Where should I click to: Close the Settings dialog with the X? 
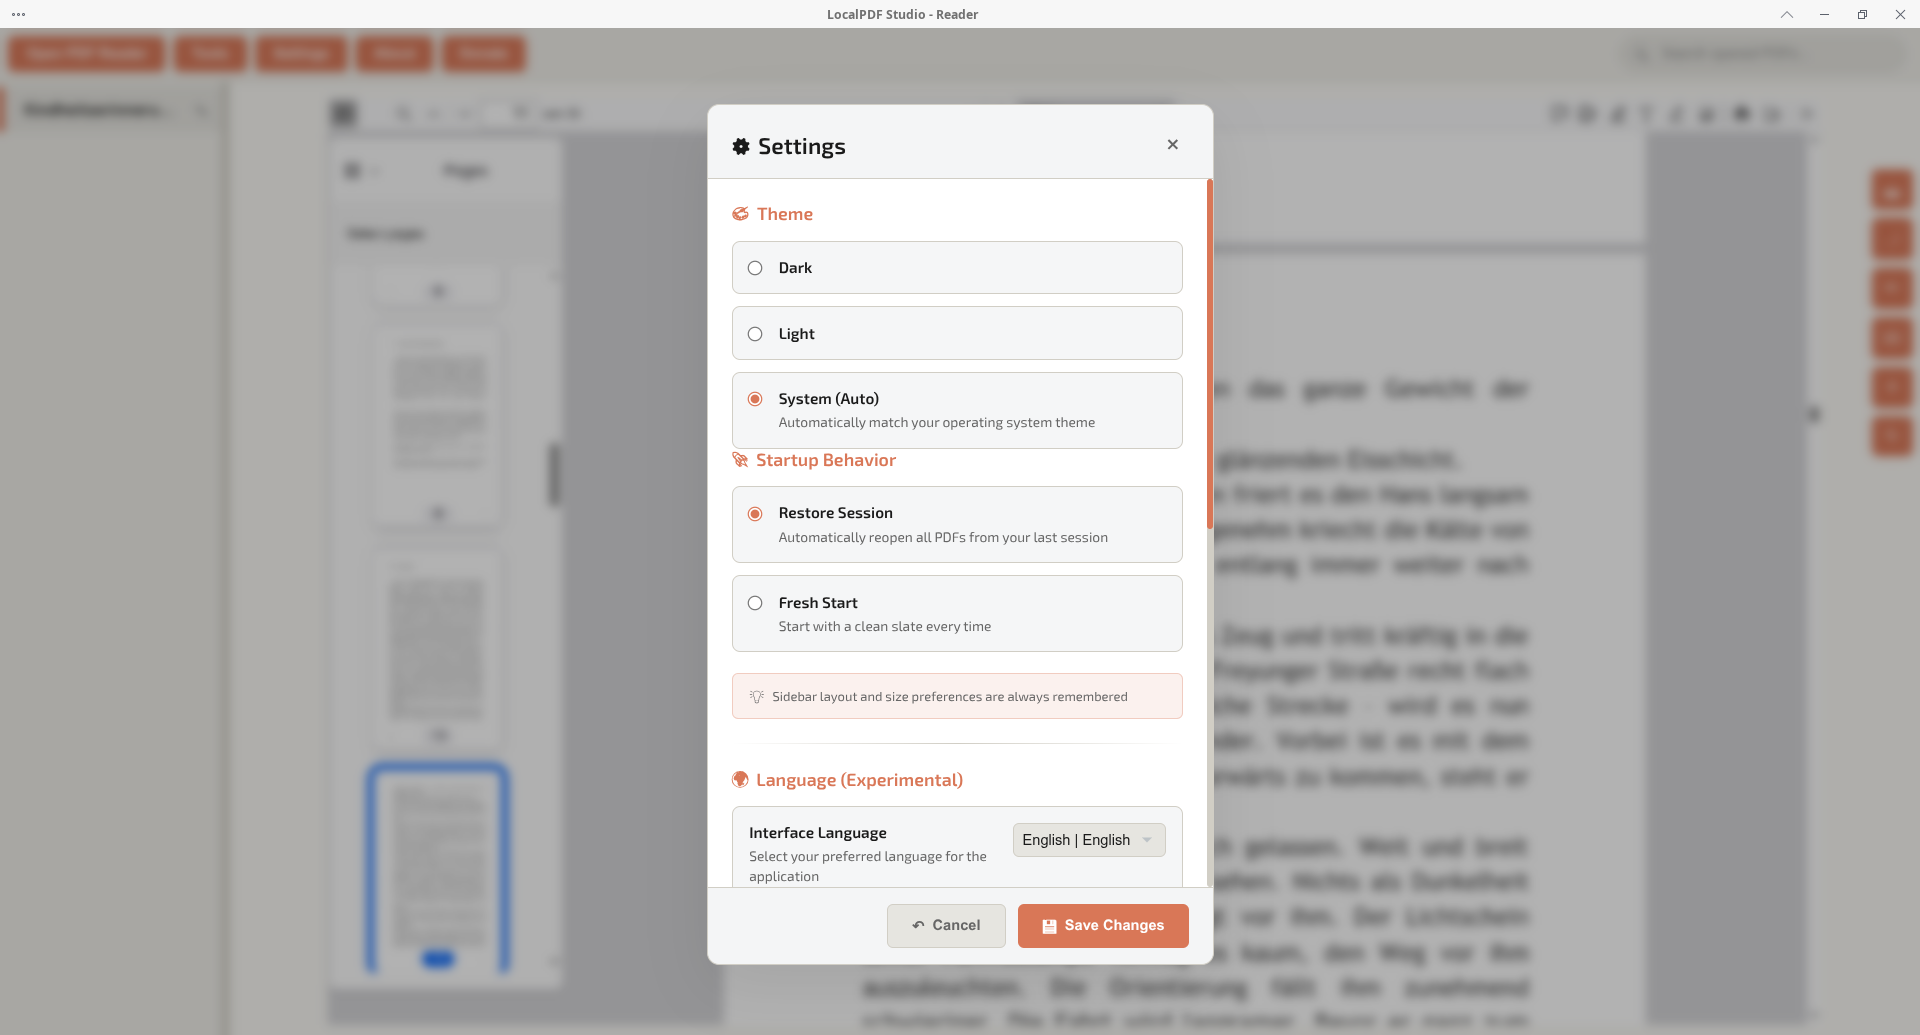pos(1172,145)
